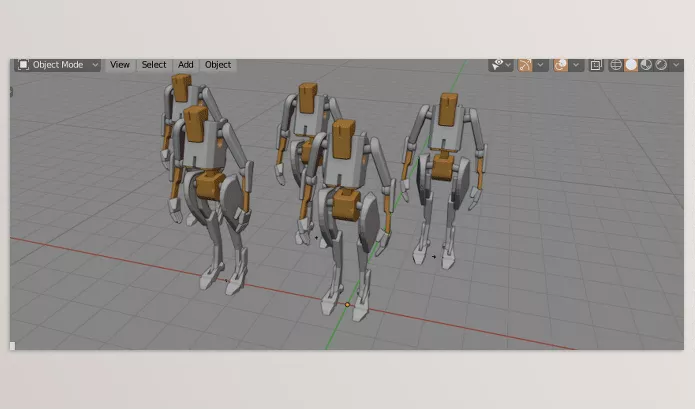The image size is (695, 409).
Task: Toggle the Show Overlays button
Action: [560, 65]
